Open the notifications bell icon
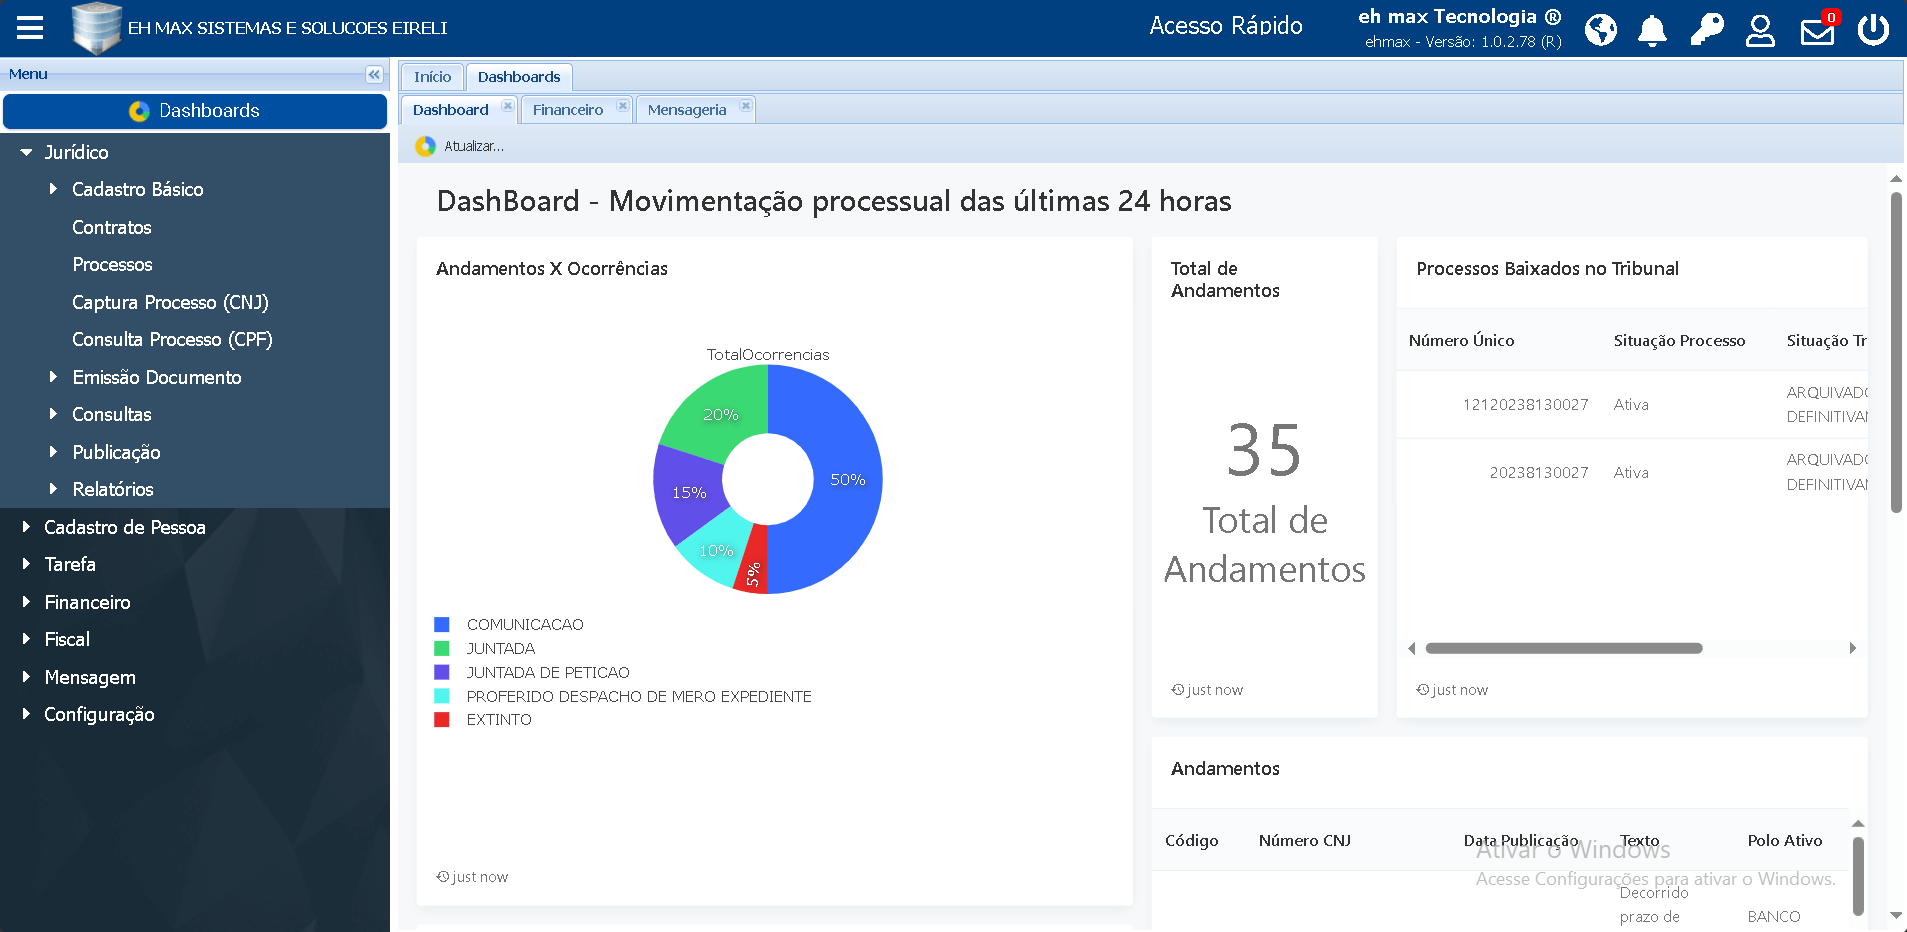Viewport: 1907px width, 932px height. tap(1652, 30)
